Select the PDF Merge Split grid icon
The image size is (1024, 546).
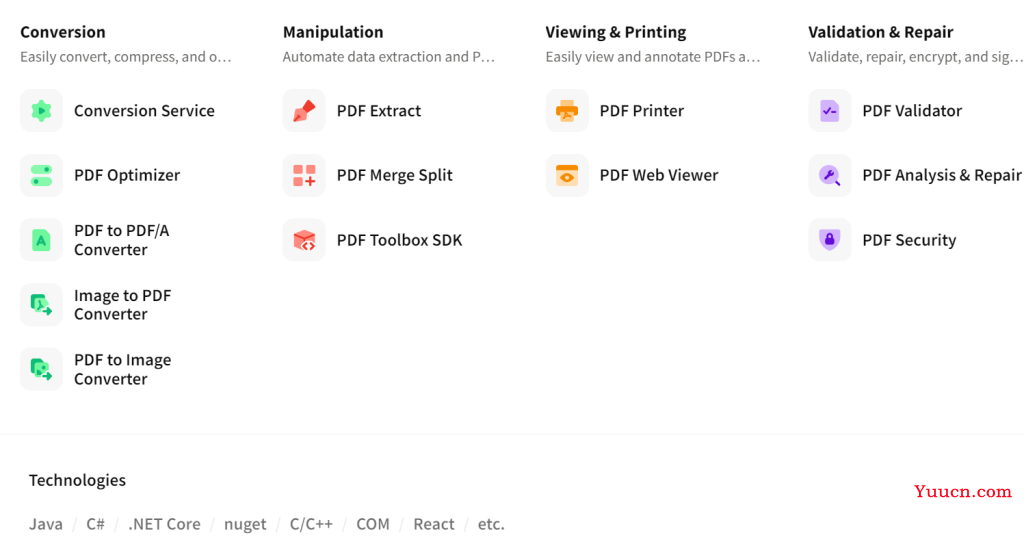point(304,175)
